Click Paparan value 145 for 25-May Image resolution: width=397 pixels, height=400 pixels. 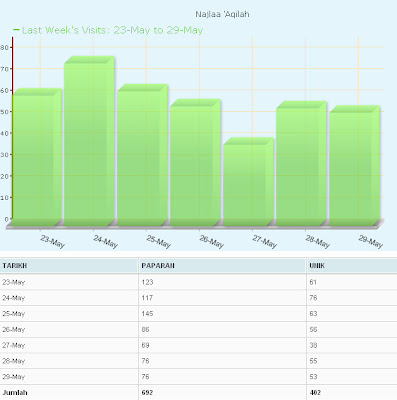coord(147,314)
